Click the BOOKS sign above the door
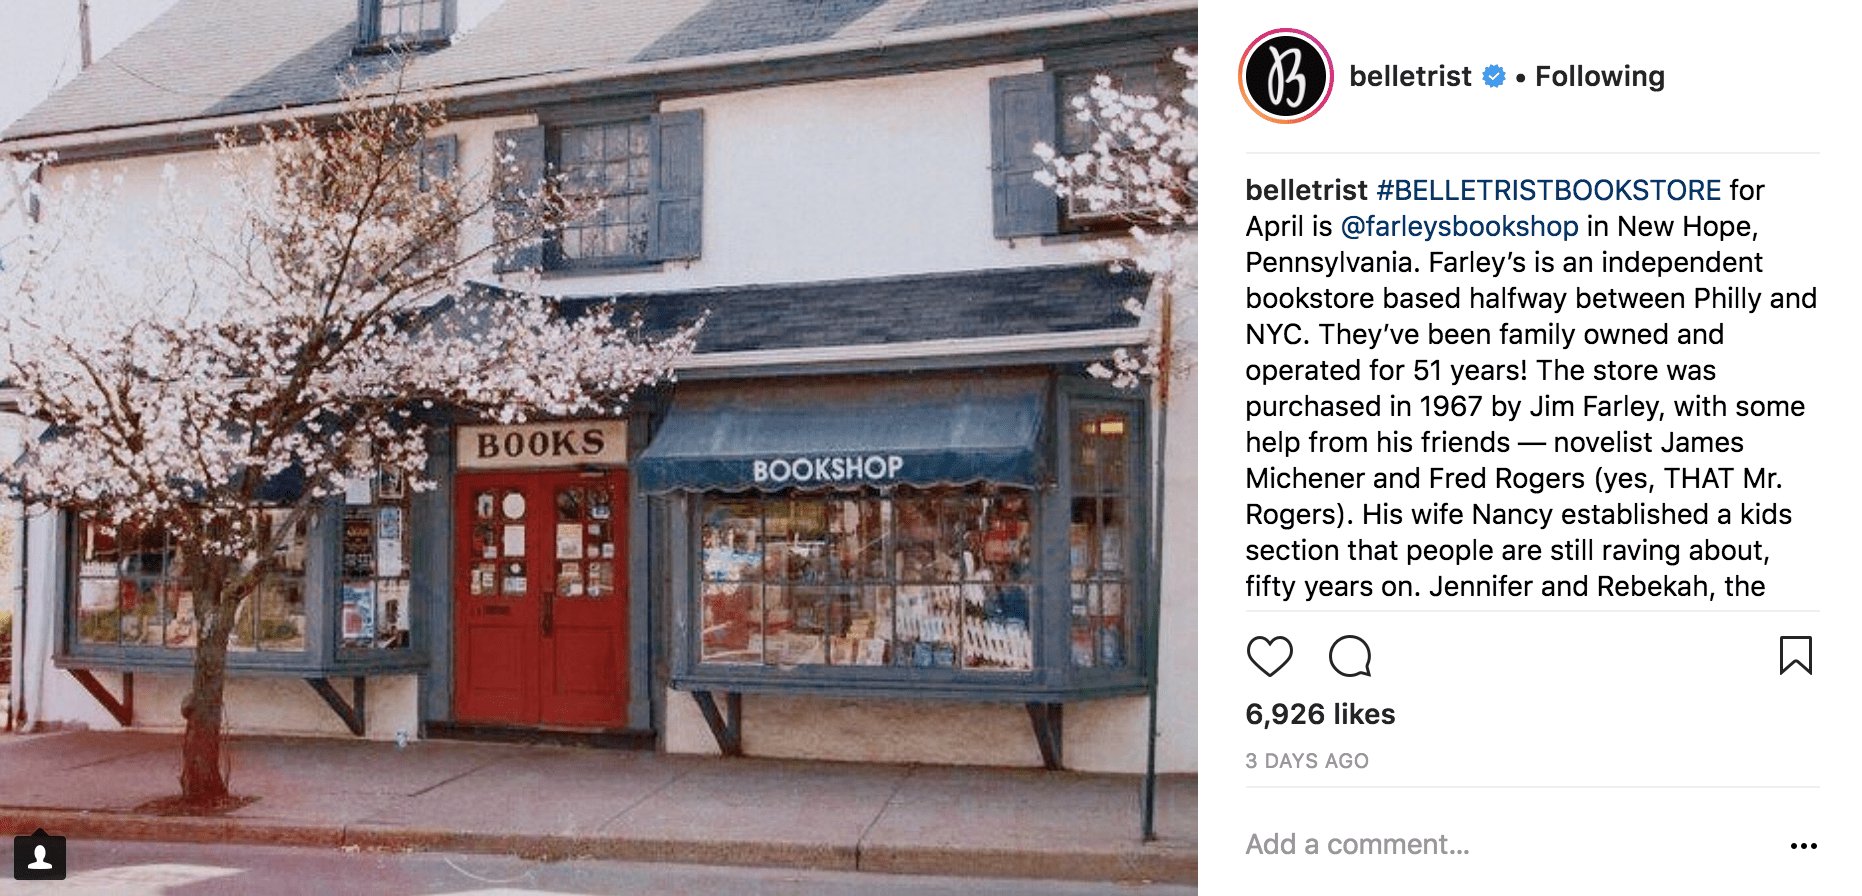Image resolution: width=1862 pixels, height=896 pixels. [x=541, y=444]
